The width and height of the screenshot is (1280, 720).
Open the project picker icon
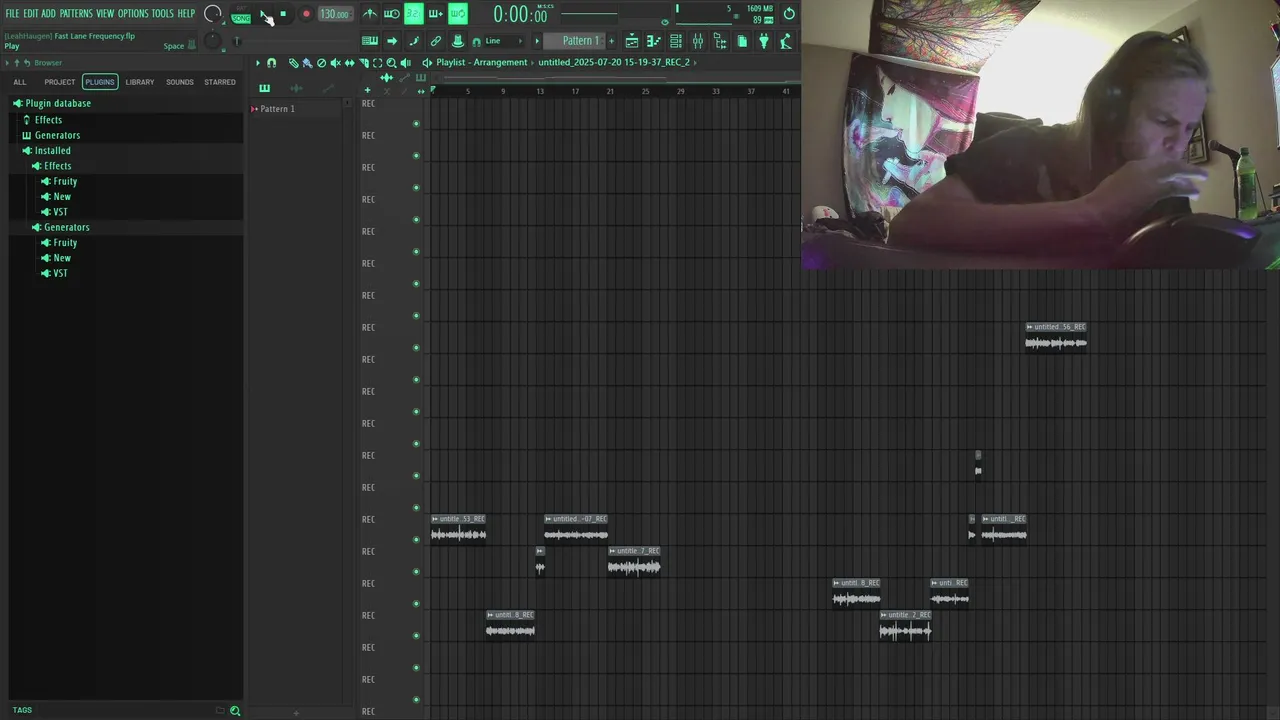pyautogui.click(x=742, y=41)
